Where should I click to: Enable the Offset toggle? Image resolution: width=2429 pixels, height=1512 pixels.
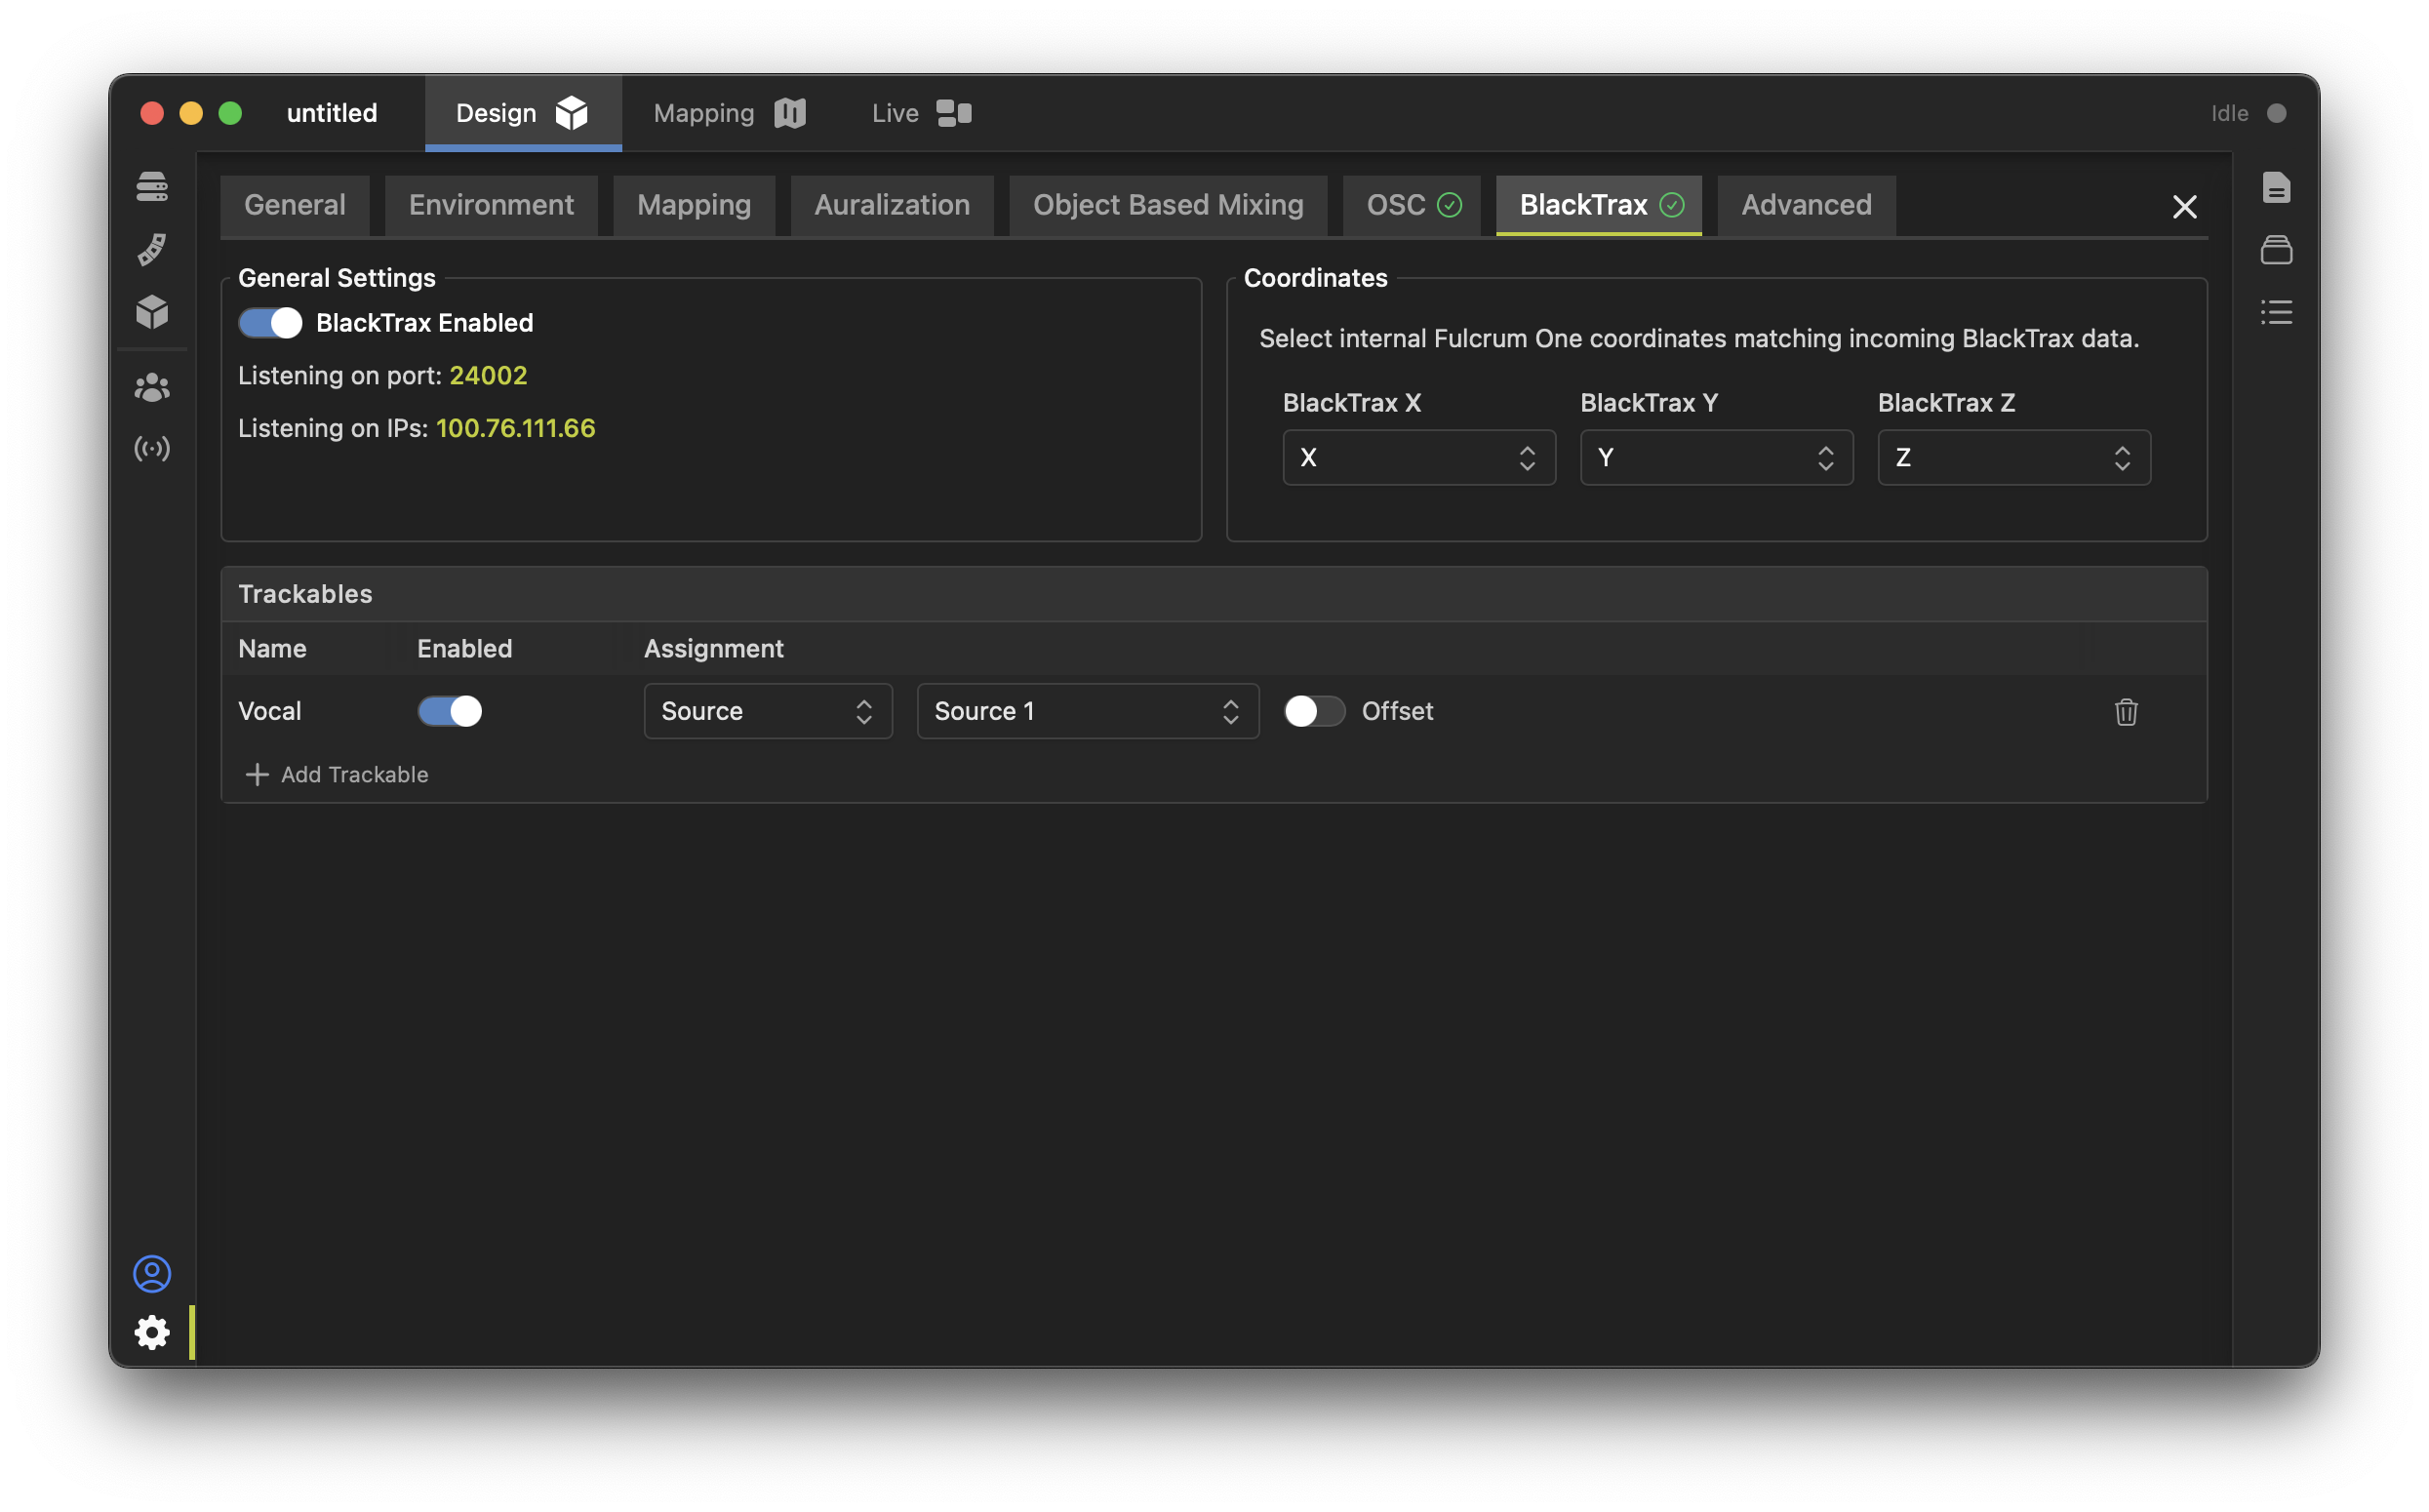(1314, 711)
